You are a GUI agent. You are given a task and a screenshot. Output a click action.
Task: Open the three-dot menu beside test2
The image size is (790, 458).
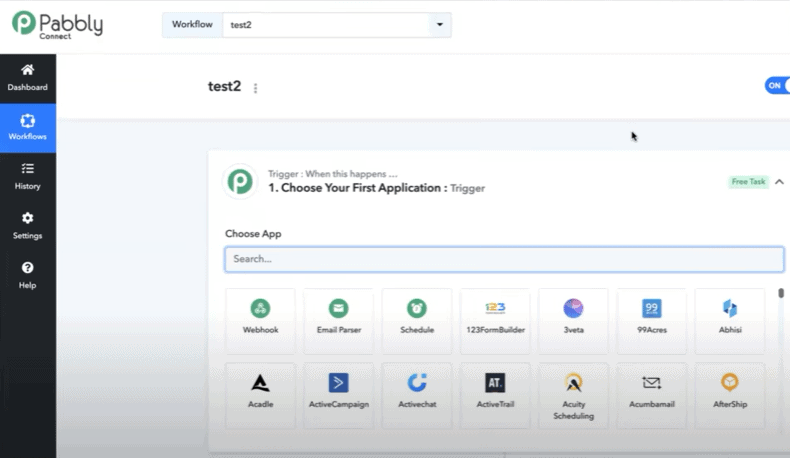tap(255, 88)
